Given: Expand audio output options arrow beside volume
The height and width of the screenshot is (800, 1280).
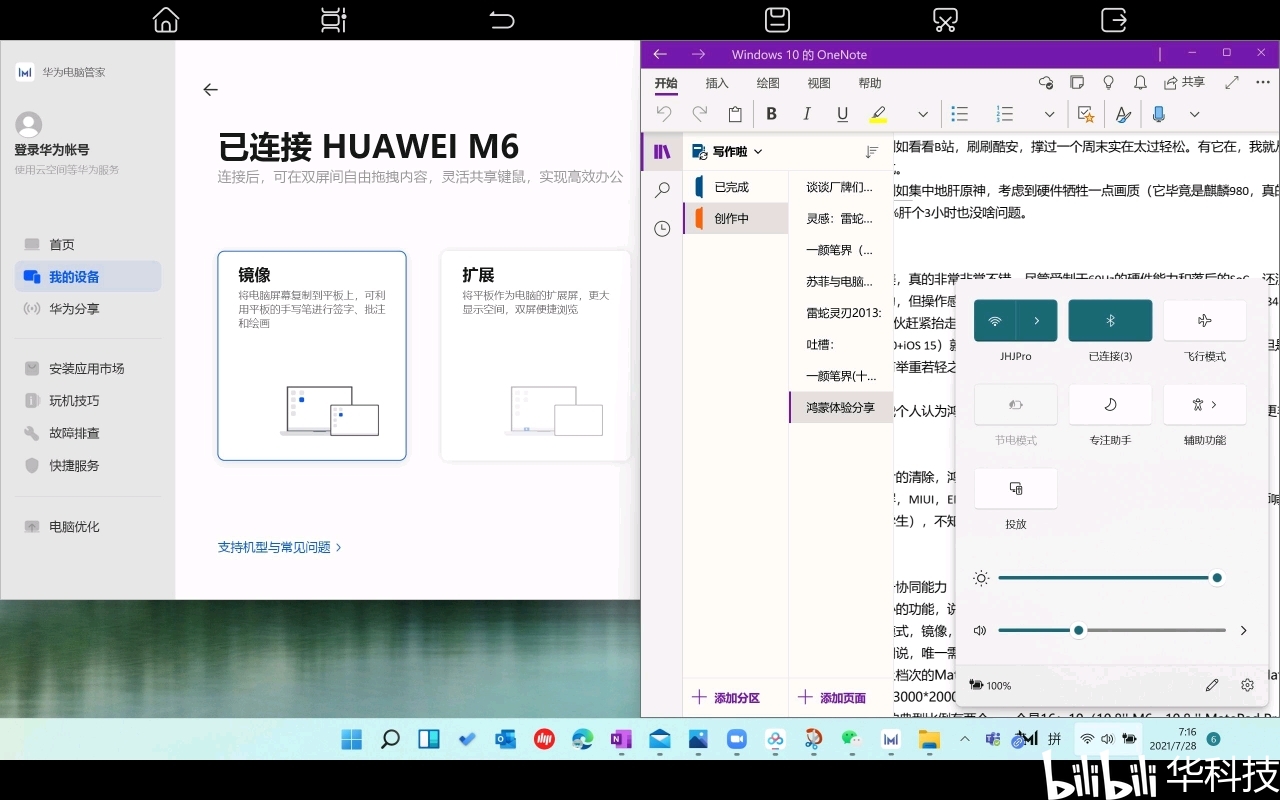Looking at the screenshot, I should pyautogui.click(x=1244, y=631).
